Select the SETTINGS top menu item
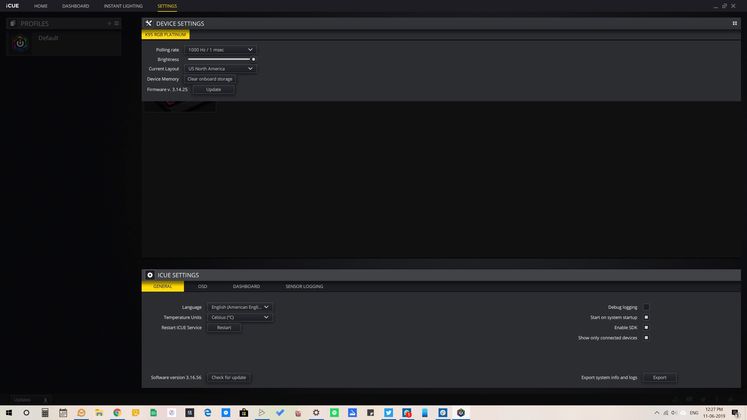 pos(167,6)
